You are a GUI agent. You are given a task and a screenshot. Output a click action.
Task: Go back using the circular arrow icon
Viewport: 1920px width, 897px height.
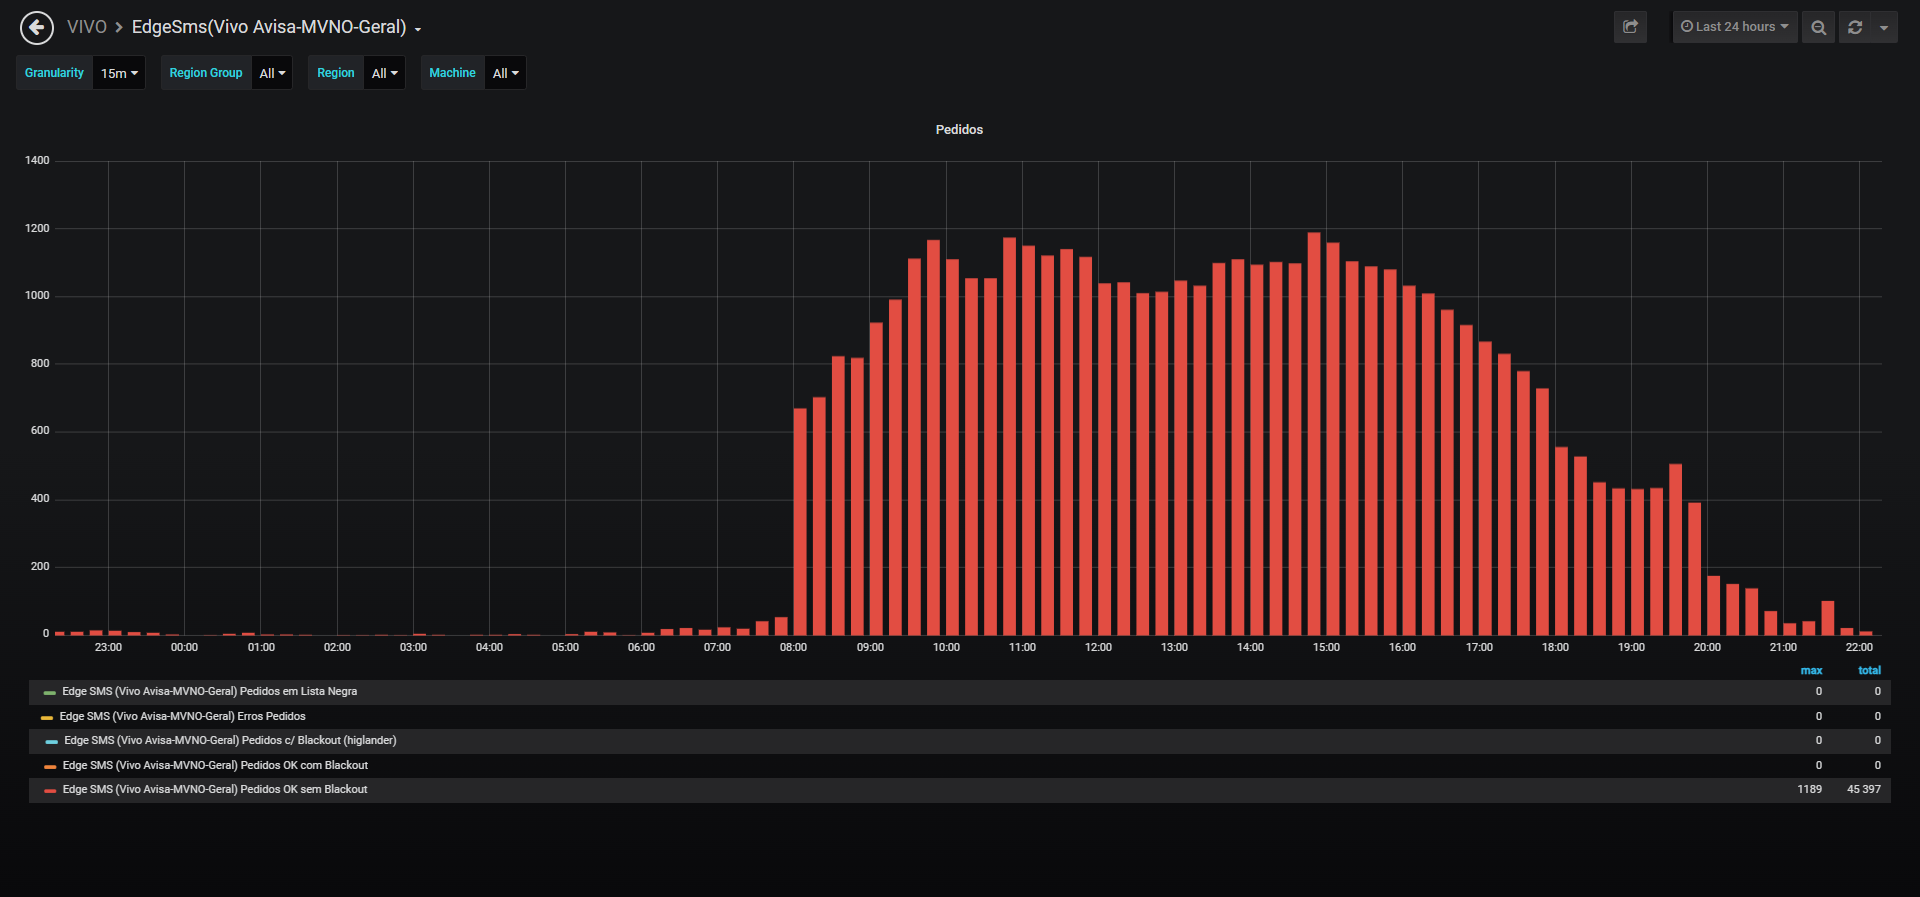(37, 28)
